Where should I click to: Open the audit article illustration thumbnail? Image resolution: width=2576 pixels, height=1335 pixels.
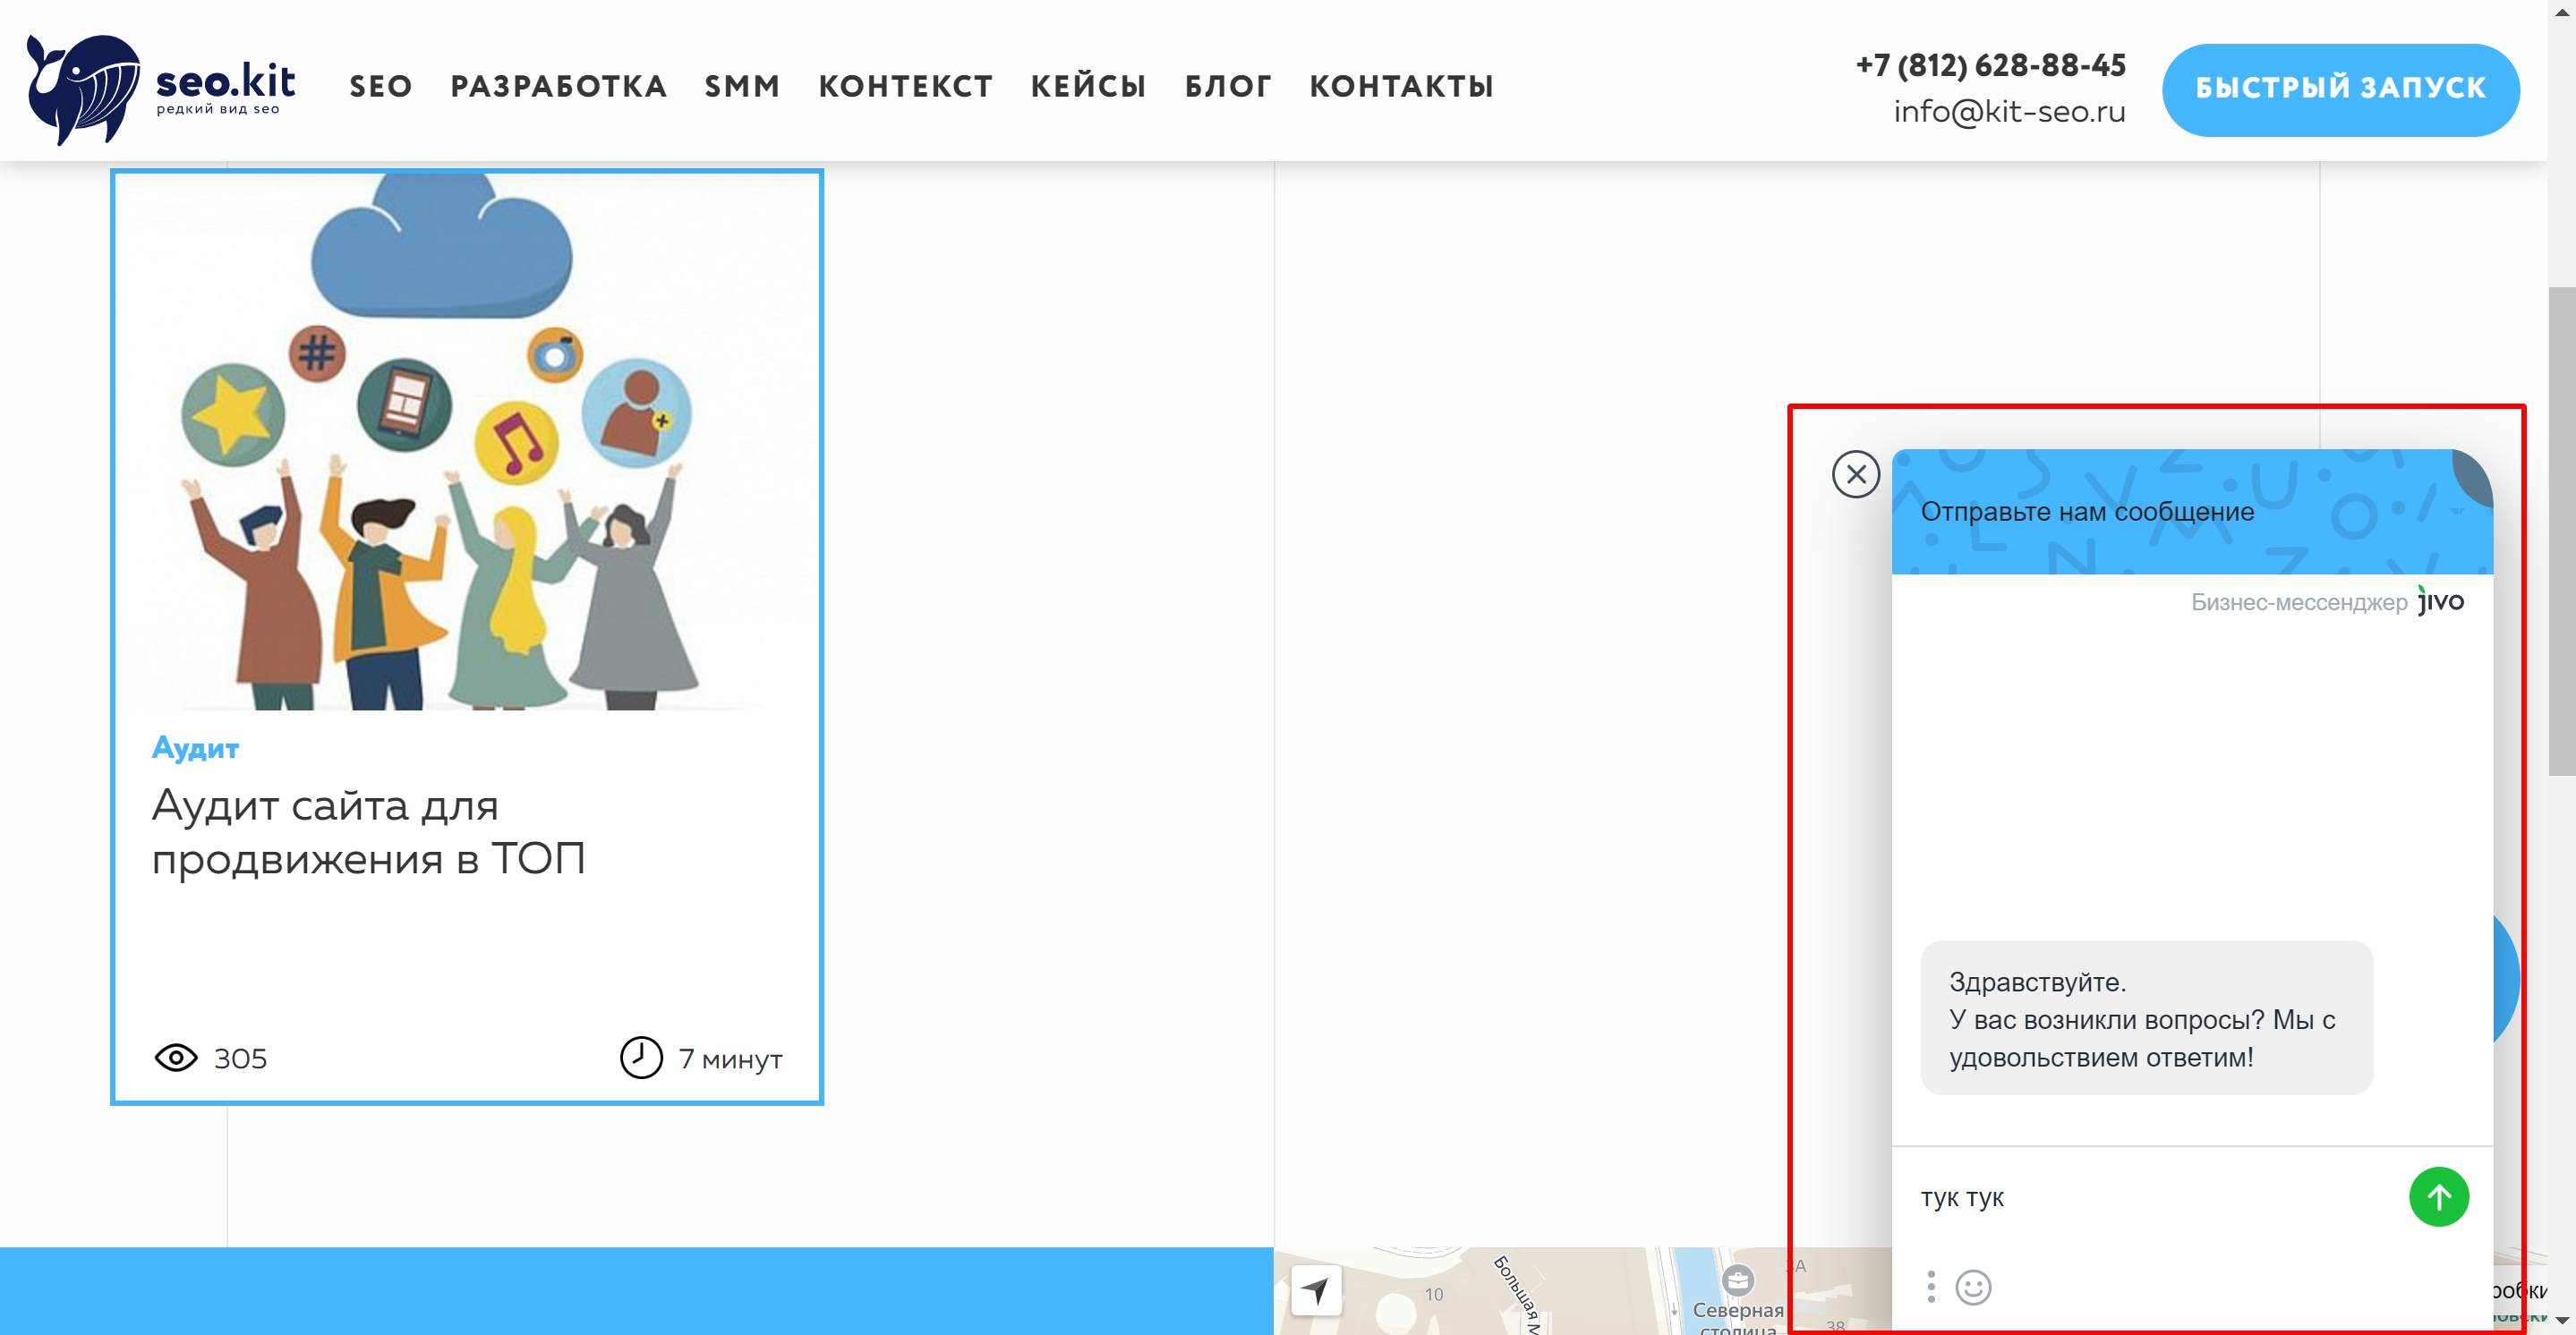pyautogui.click(x=467, y=442)
